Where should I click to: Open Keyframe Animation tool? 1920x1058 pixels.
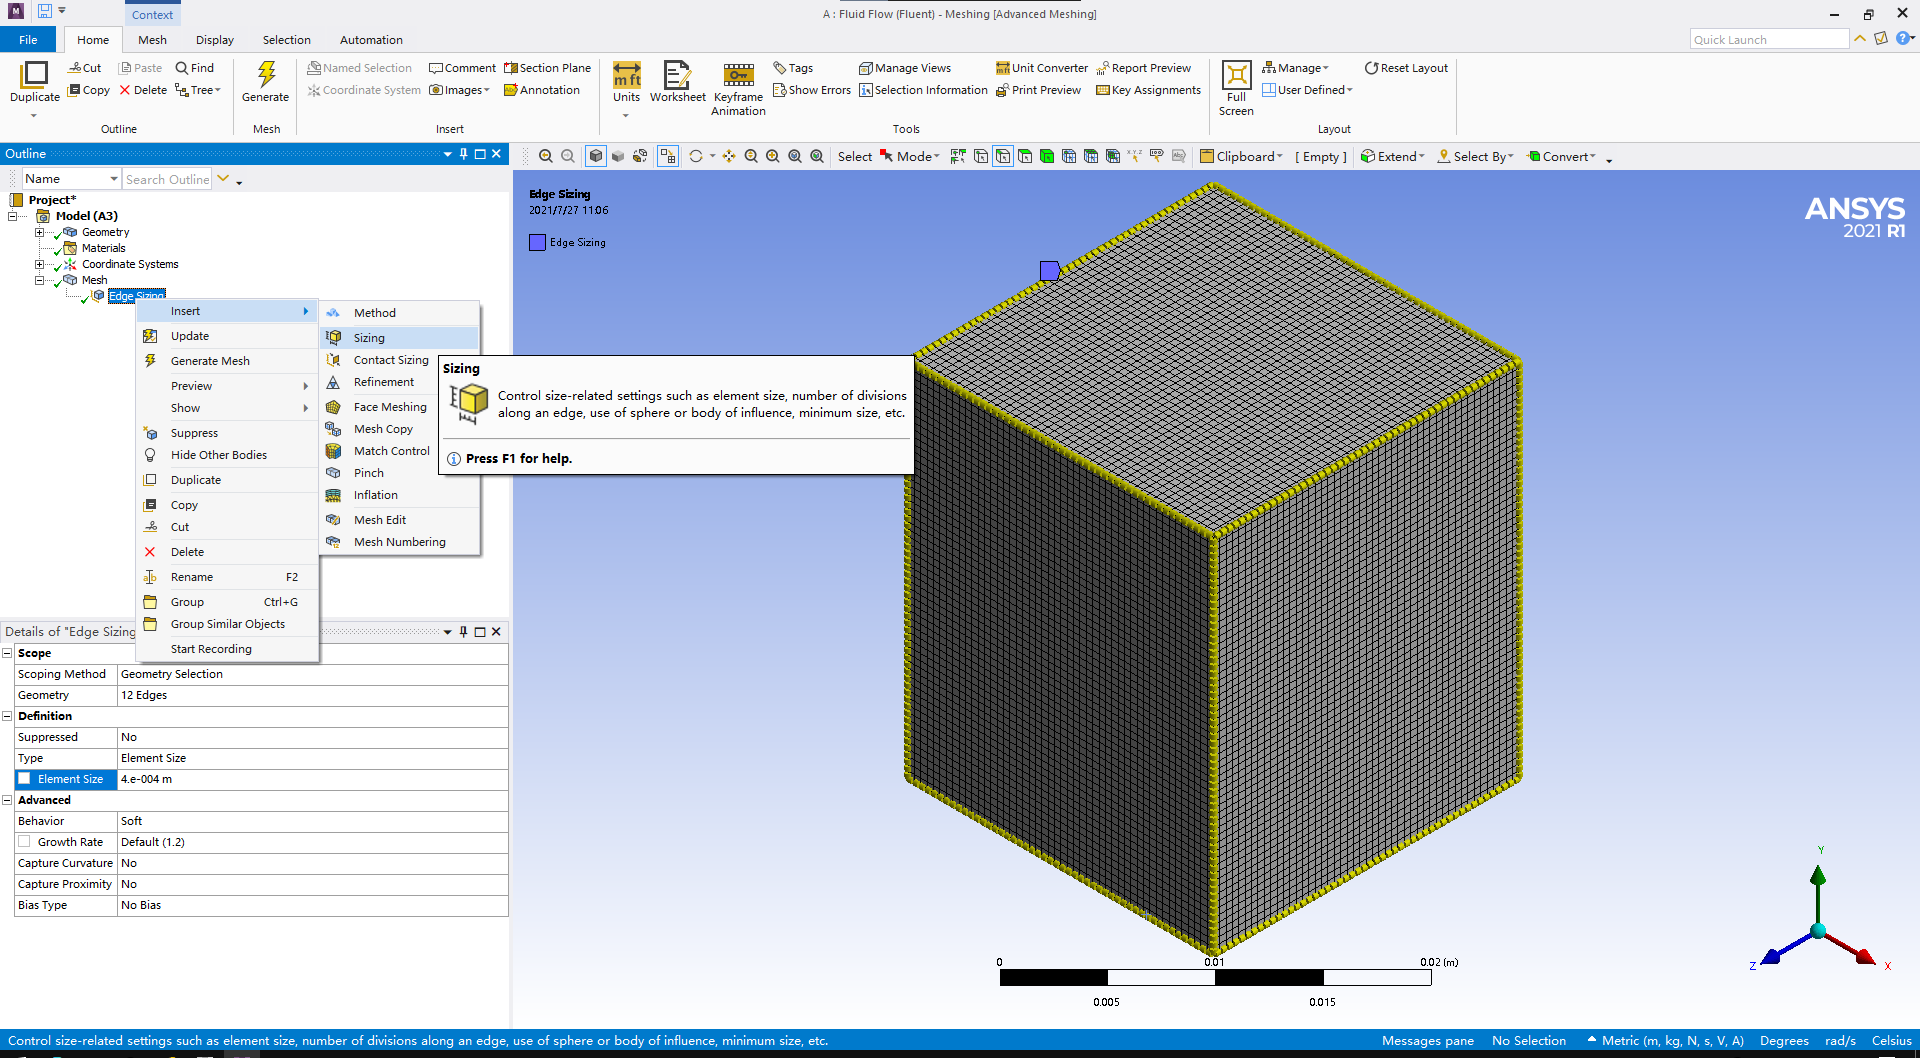tap(738, 88)
